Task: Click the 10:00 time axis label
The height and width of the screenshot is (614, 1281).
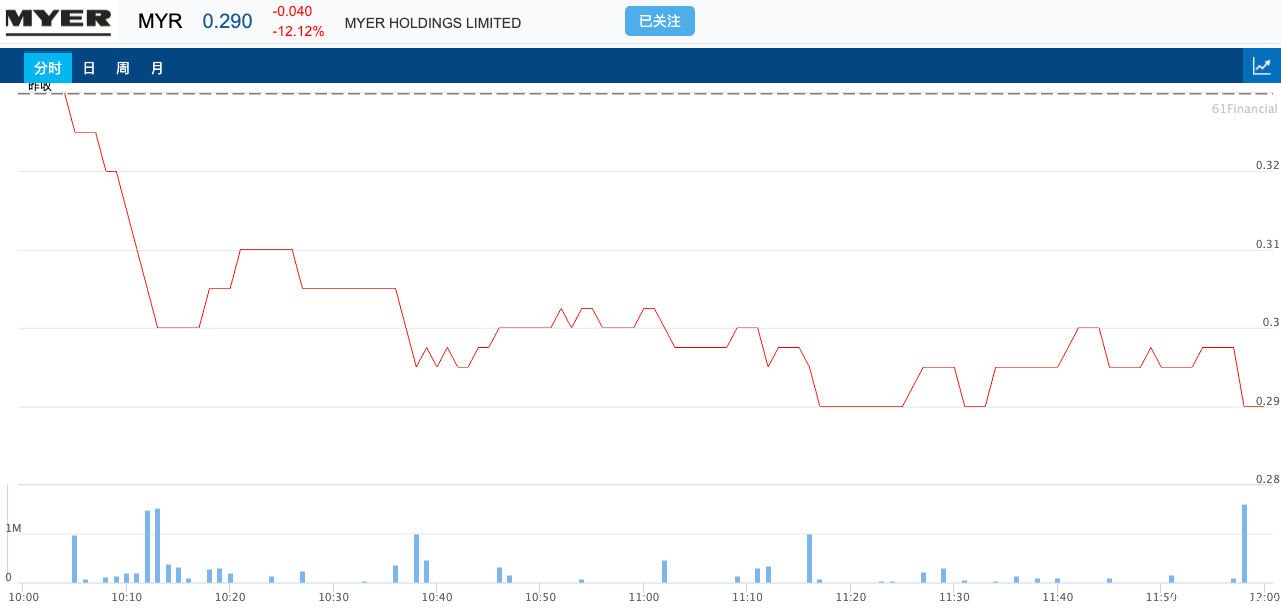Action: pyautogui.click(x=23, y=597)
